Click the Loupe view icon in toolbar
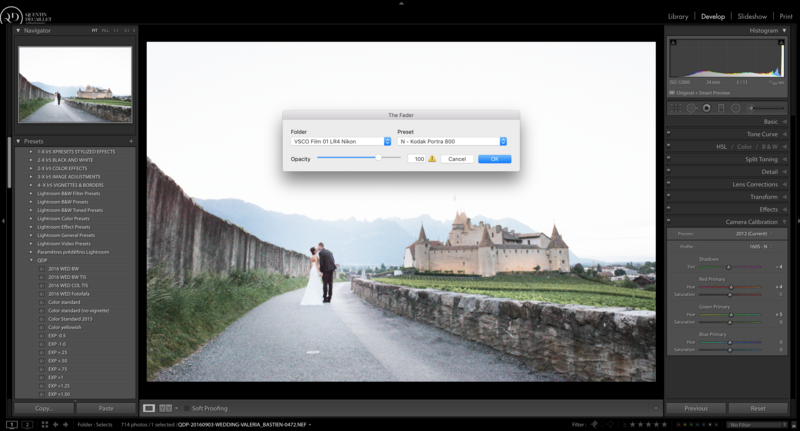800x431 pixels. coord(149,408)
